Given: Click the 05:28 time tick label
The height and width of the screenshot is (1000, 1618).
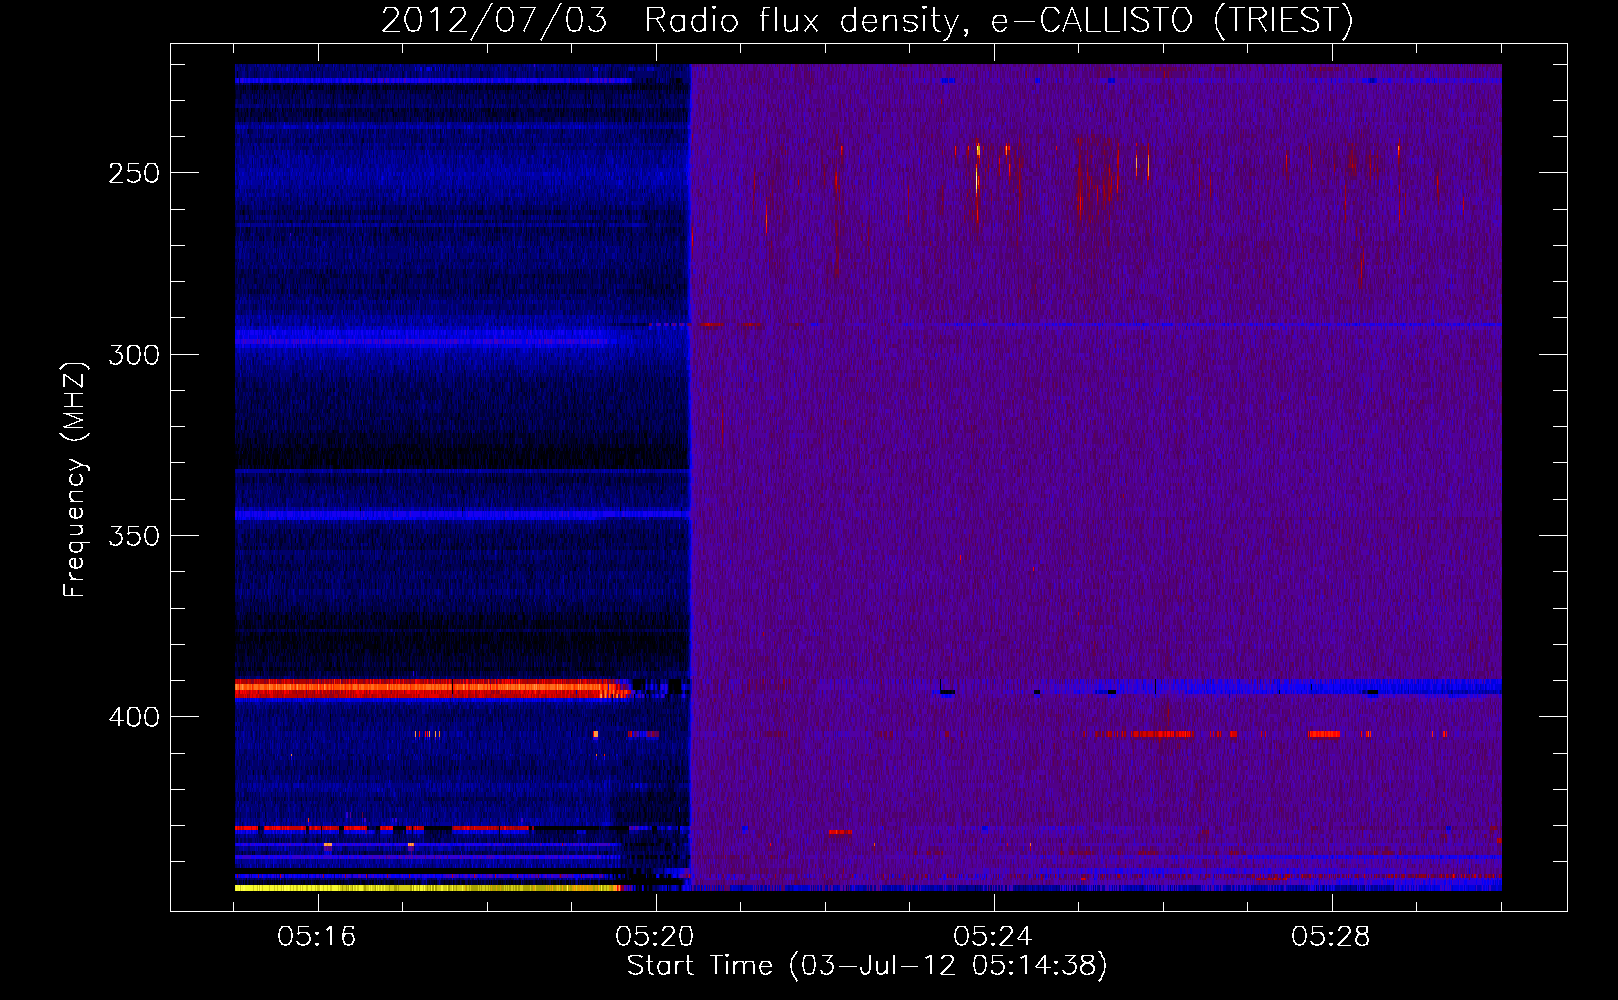Looking at the screenshot, I should [1331, 936].
